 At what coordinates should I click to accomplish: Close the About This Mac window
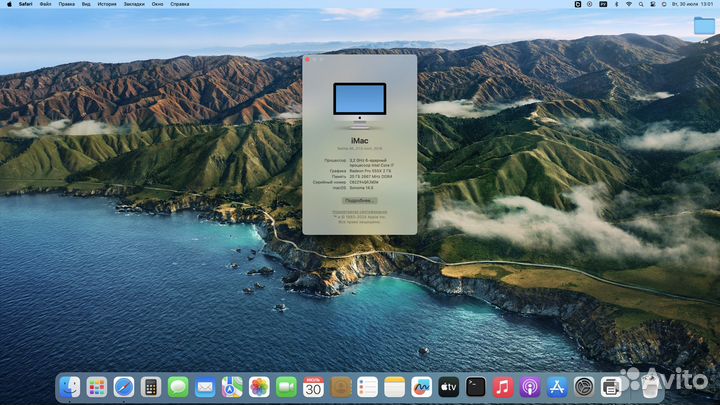308,60
